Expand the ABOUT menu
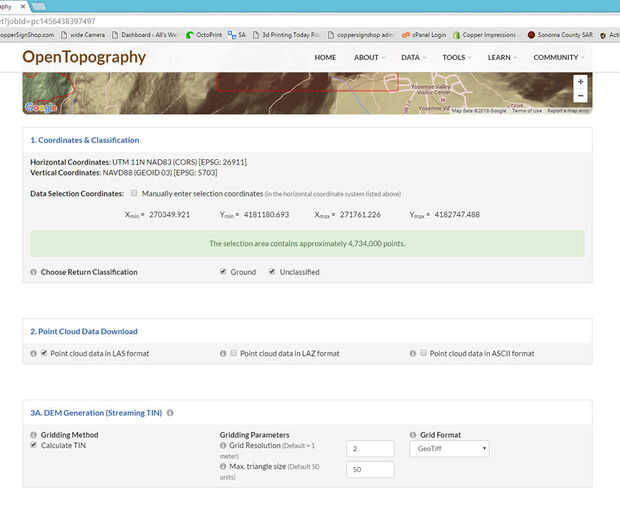Image resolution: width=620 pixels, height=516 pixels. tap(369, 58)
